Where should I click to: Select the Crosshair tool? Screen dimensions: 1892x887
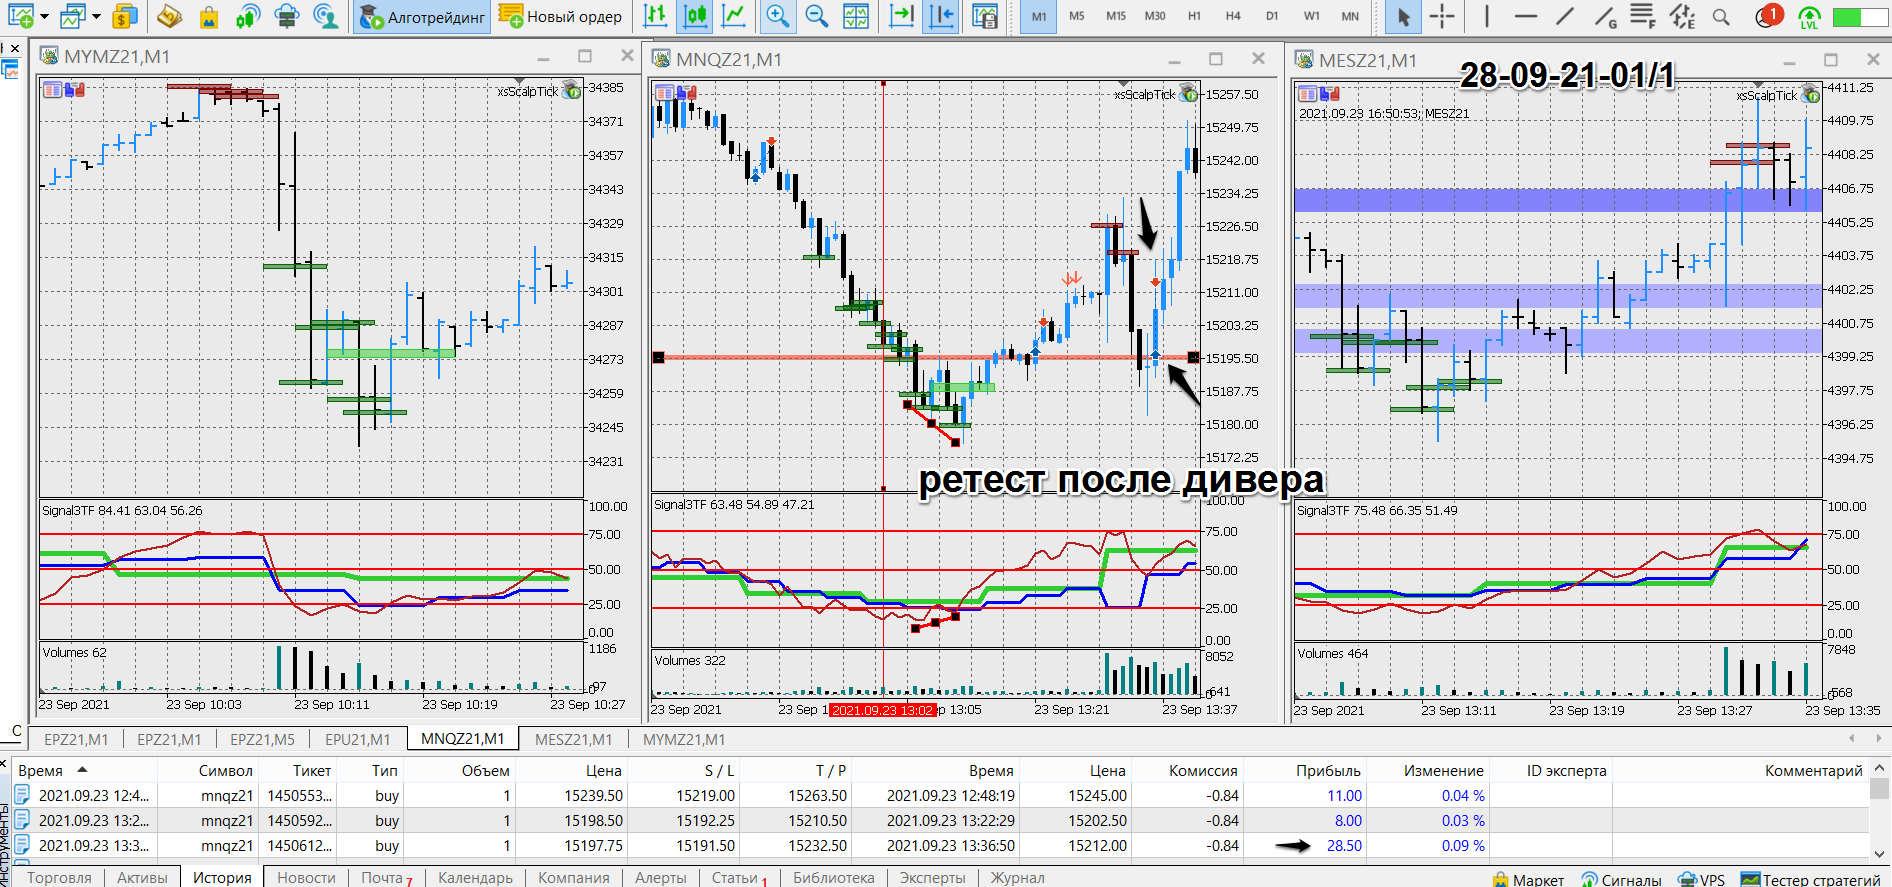(x=1442, y=16)
